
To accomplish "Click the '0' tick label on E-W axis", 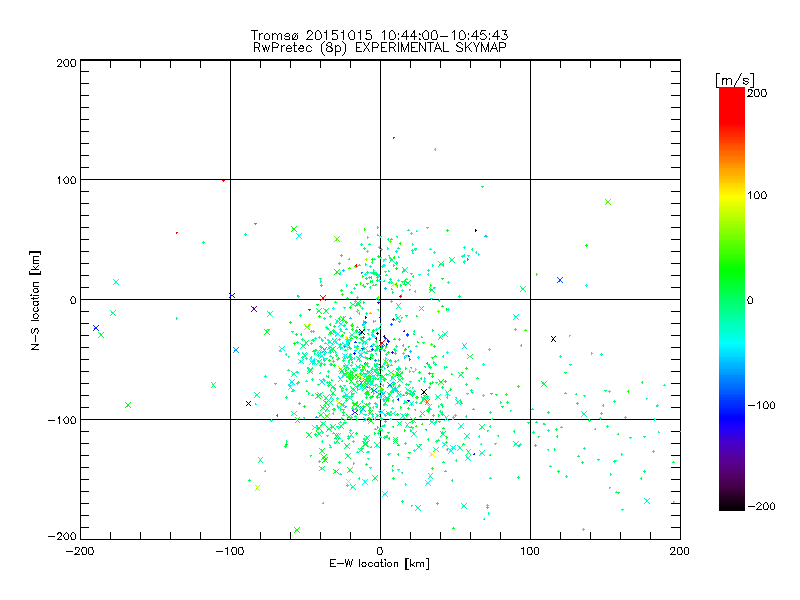I will (380, 551).
